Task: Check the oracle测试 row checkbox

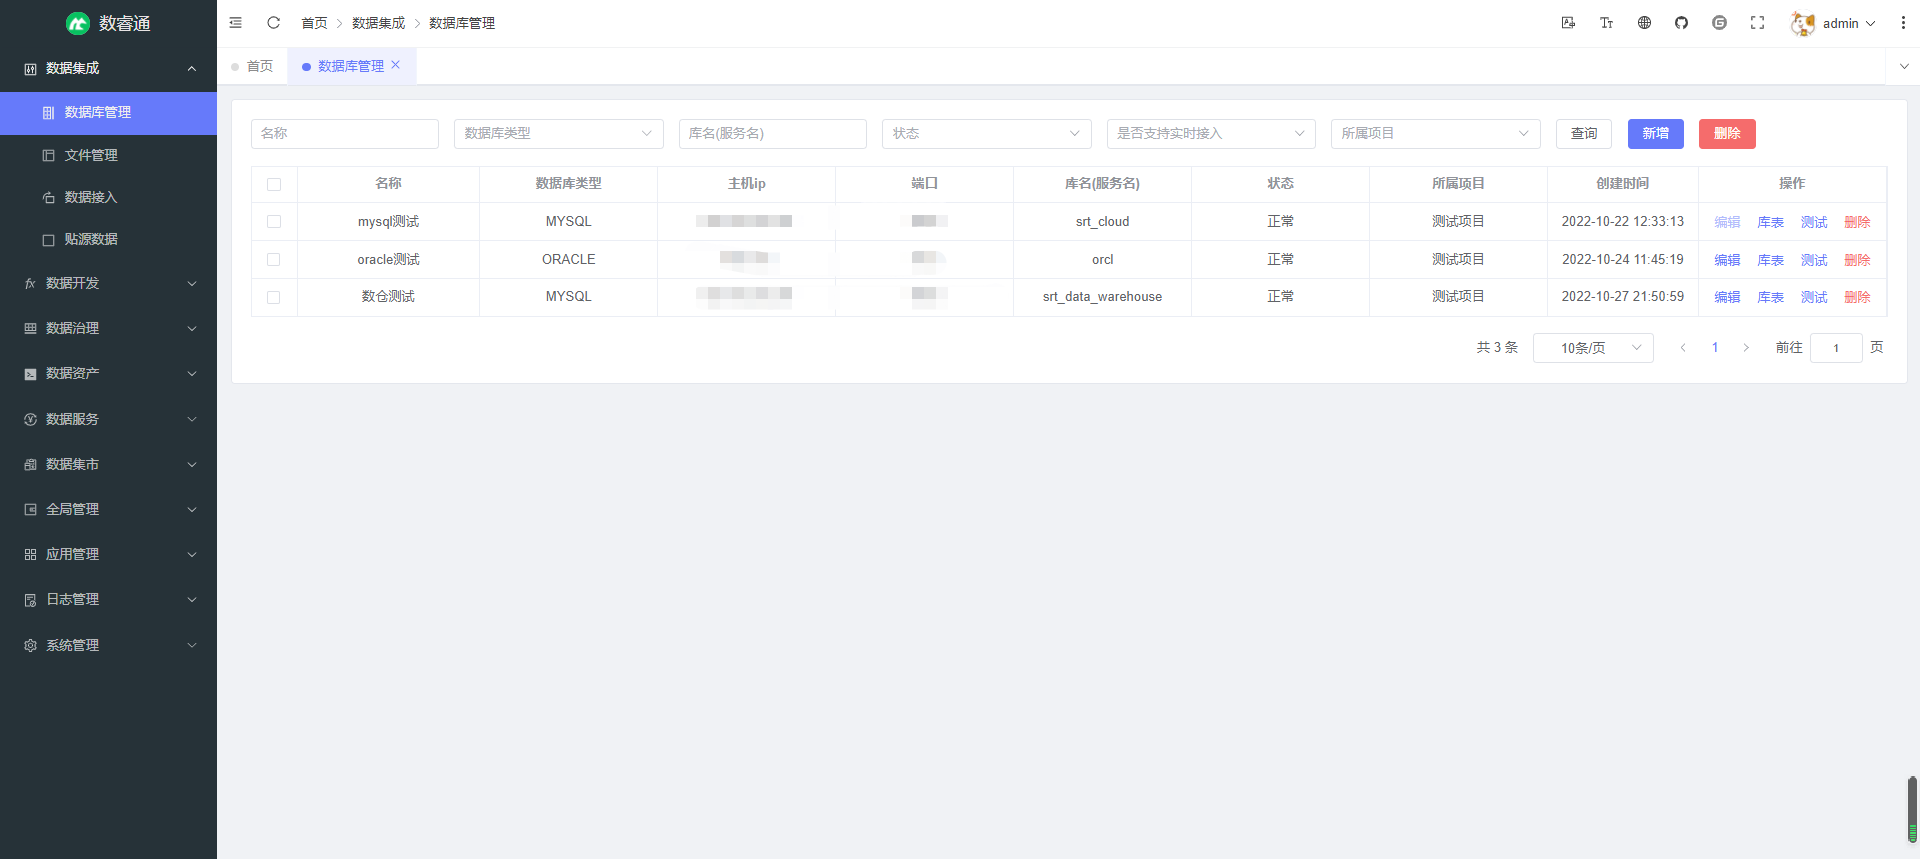Action: [274, 259]
